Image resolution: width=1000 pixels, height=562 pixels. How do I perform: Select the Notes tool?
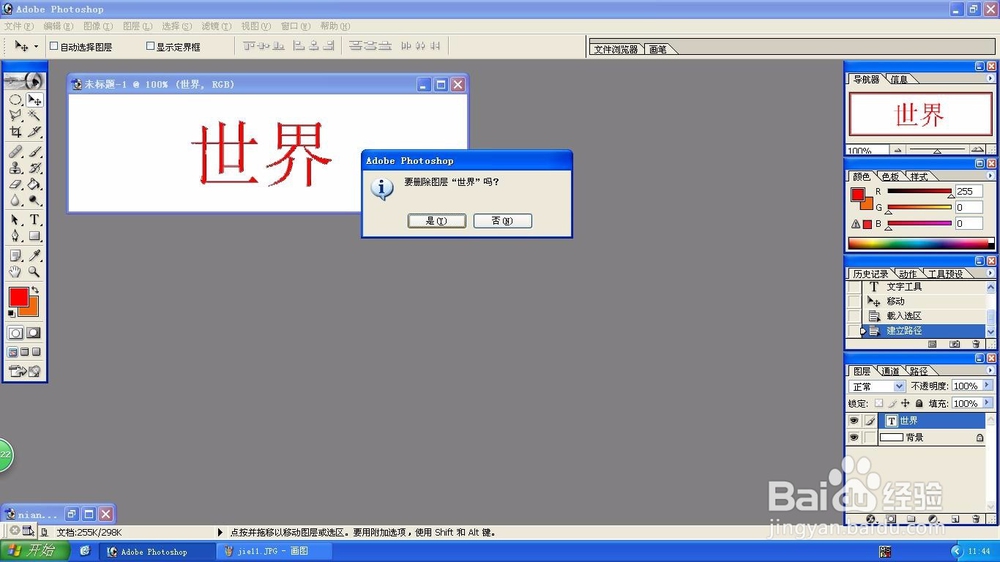pyautogui.click(x=15, y=256)
